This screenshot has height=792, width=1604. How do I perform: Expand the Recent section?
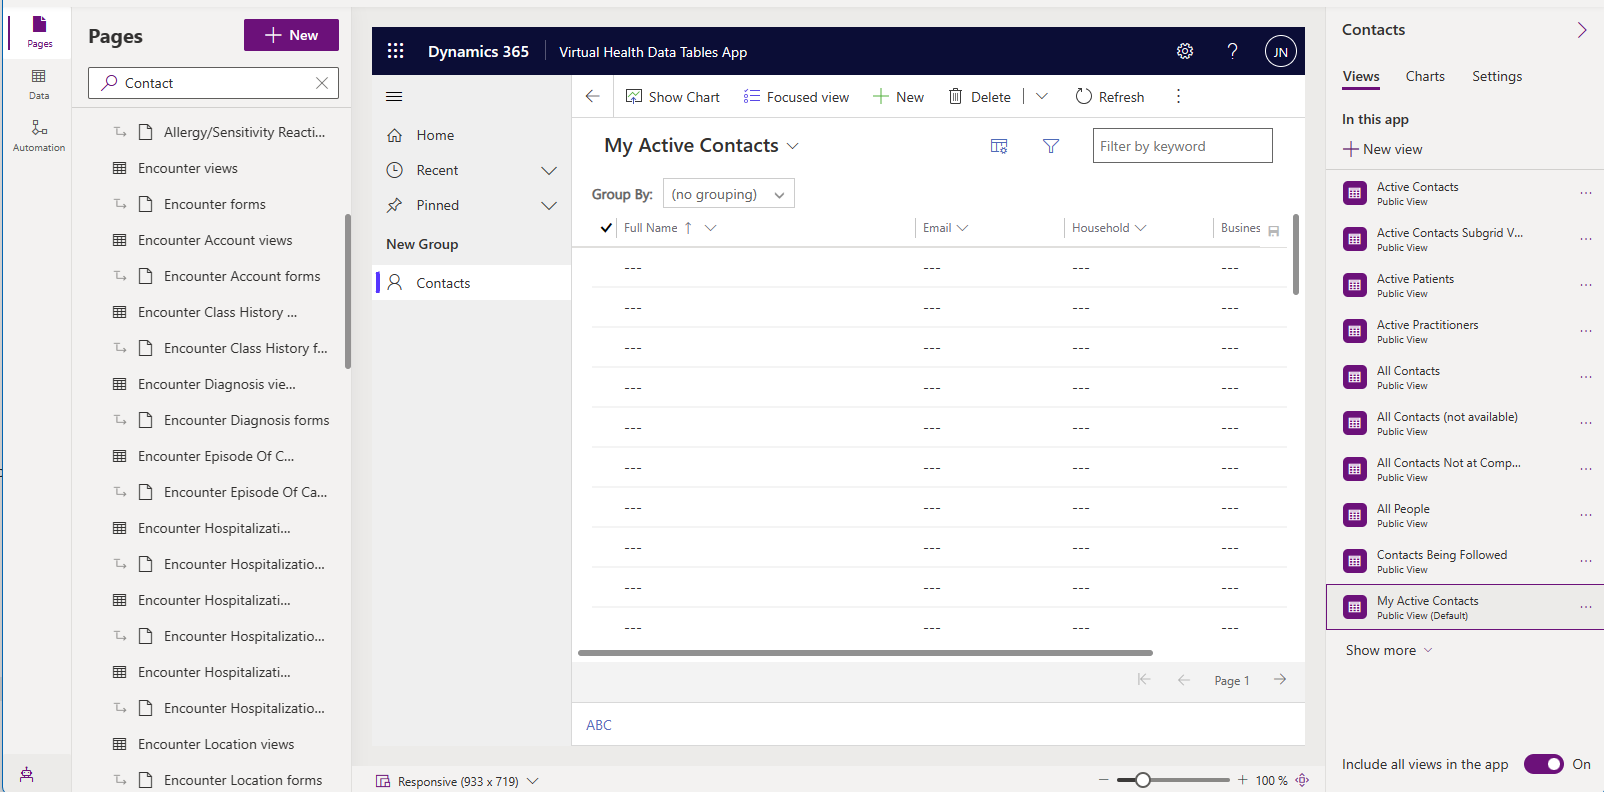[548, 171]
